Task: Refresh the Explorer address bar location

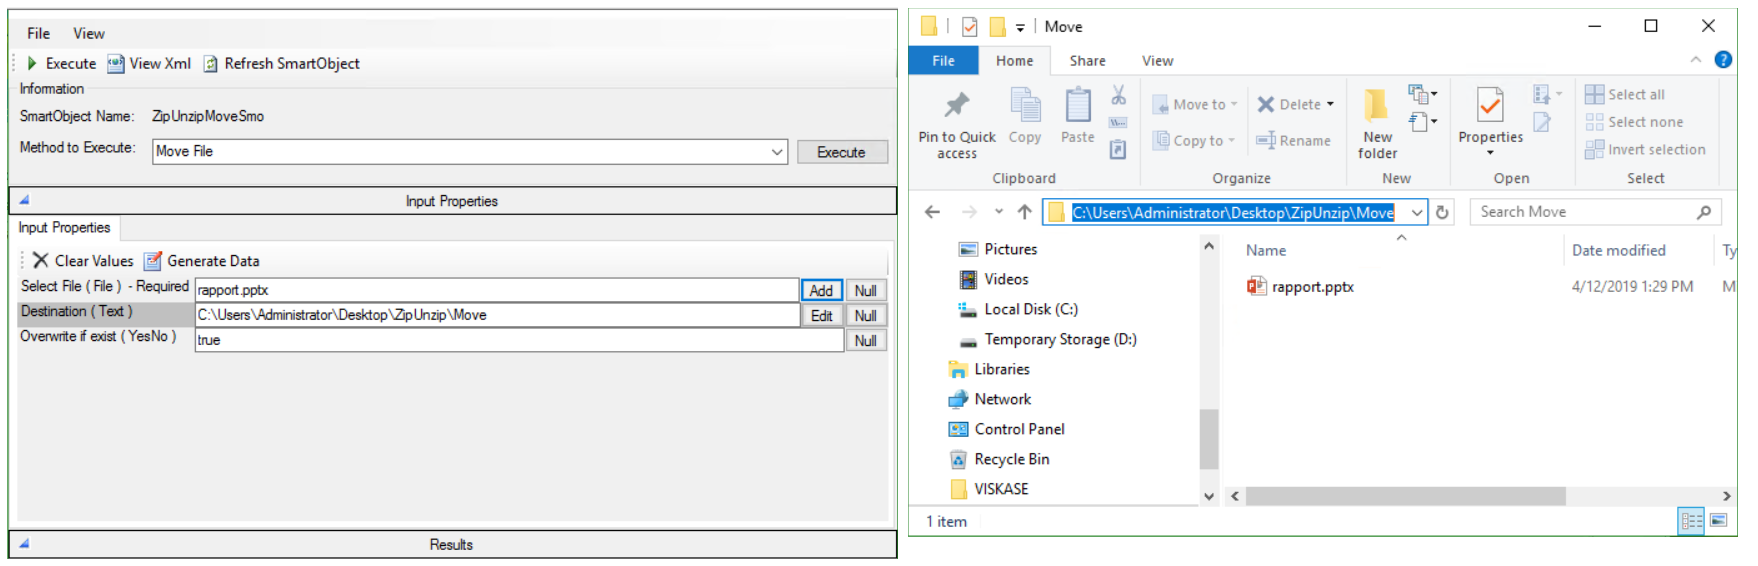Action: click(1442, 212)
